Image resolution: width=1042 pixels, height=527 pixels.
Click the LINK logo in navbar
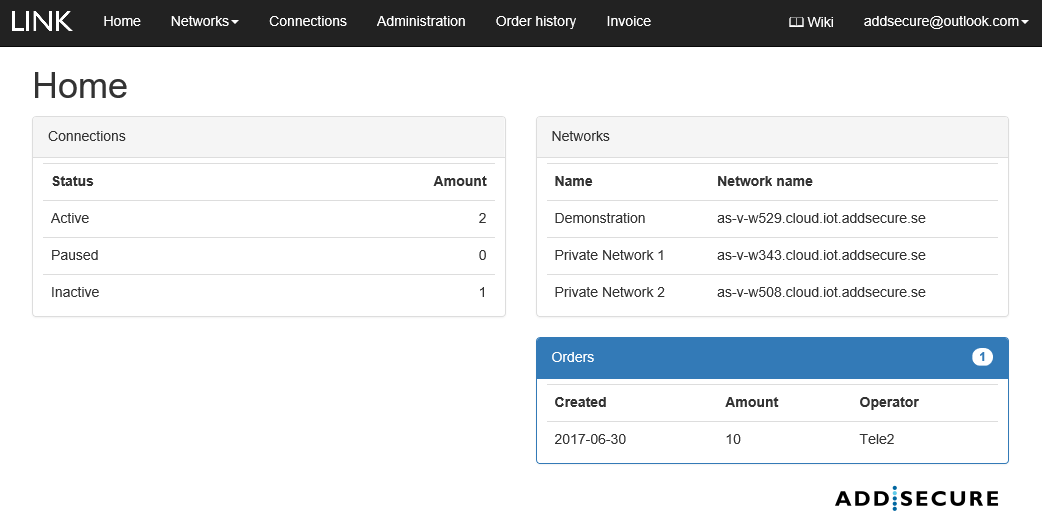click(42, 21)
